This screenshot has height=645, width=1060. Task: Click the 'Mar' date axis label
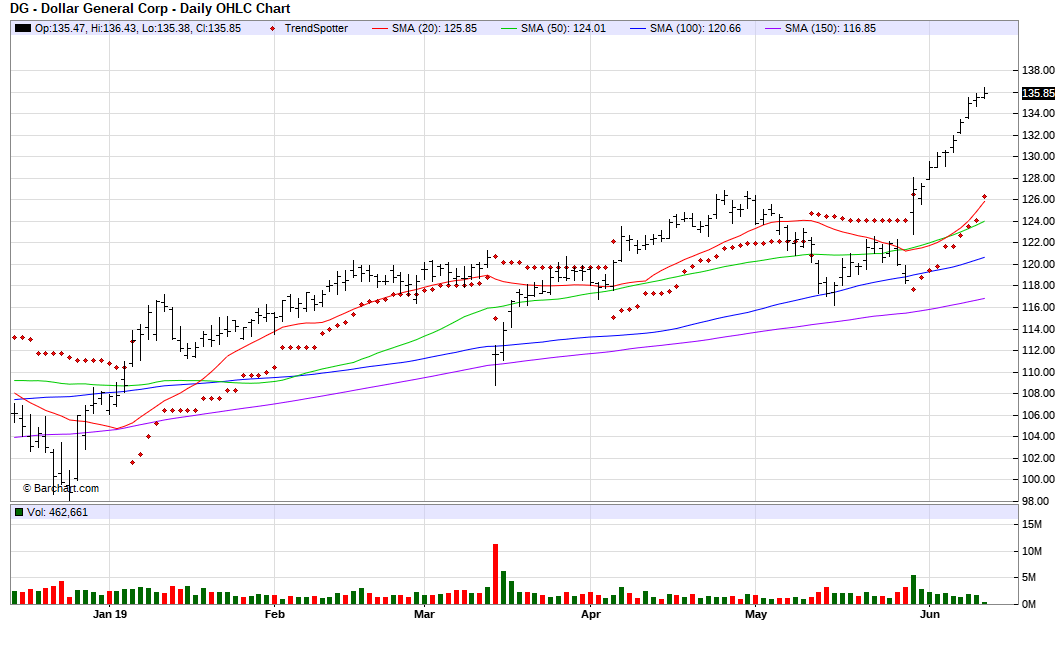pyautogui.click(x=424, y=614)
